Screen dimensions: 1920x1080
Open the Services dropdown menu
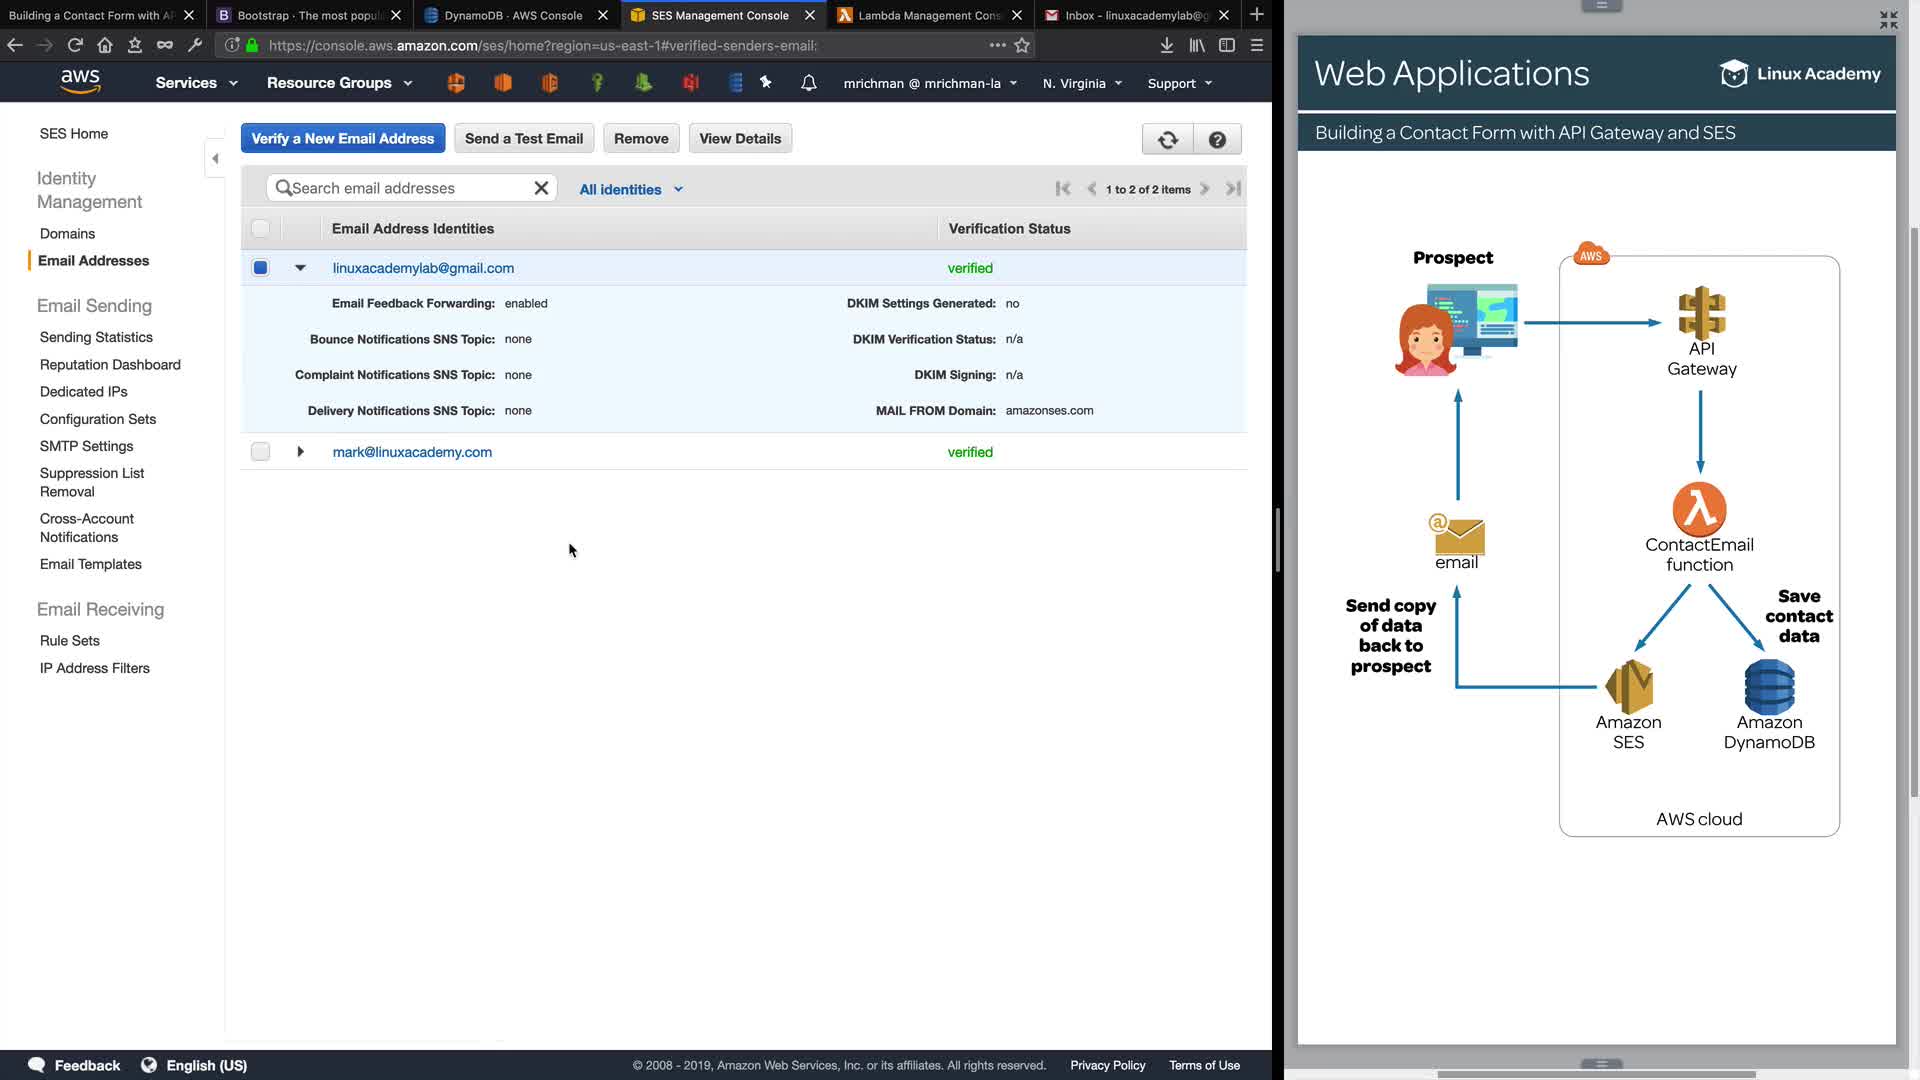click(x=196, y=83)
